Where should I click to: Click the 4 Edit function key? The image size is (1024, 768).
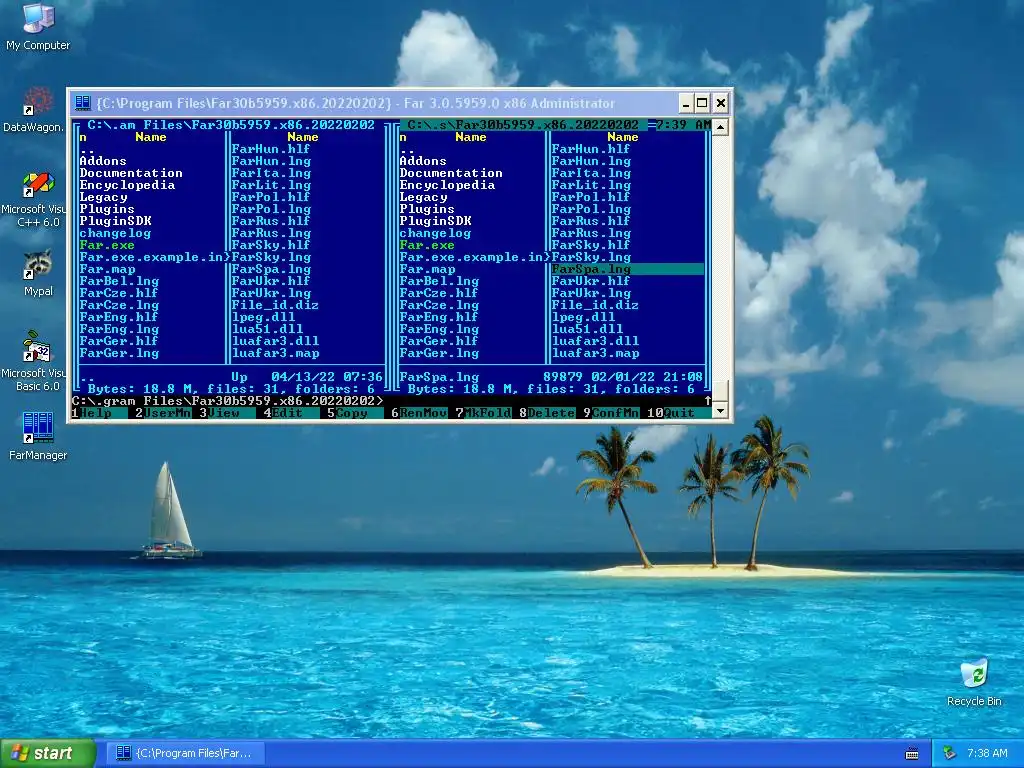[x=291, y=413]
